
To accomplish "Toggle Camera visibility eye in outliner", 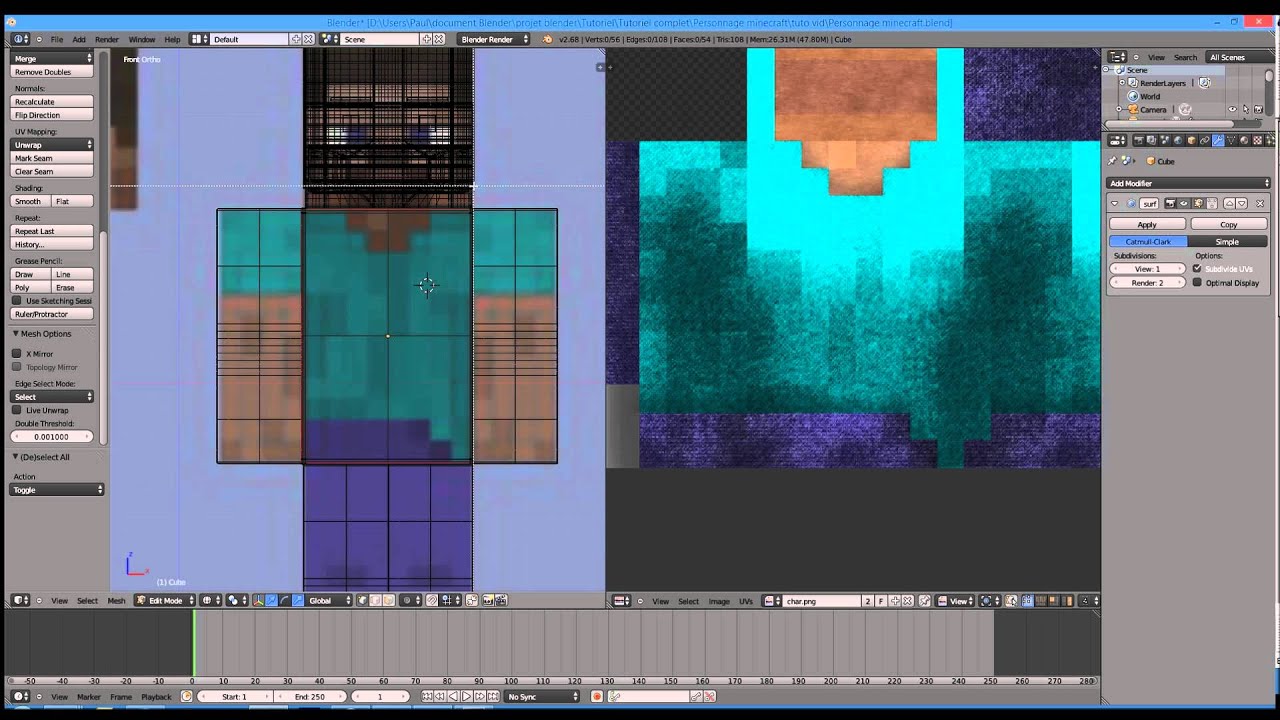I will click(1233, 109).
